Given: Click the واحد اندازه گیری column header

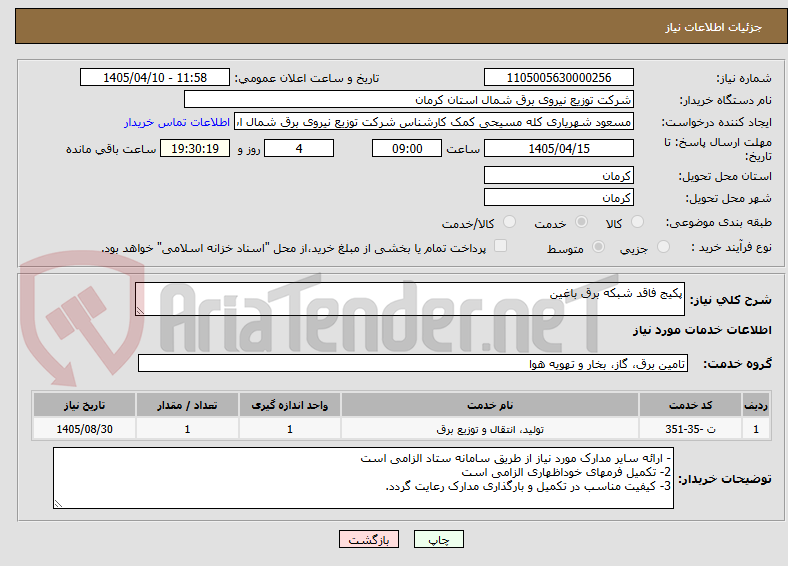Looking at the screenshot, I should point(290,405).
